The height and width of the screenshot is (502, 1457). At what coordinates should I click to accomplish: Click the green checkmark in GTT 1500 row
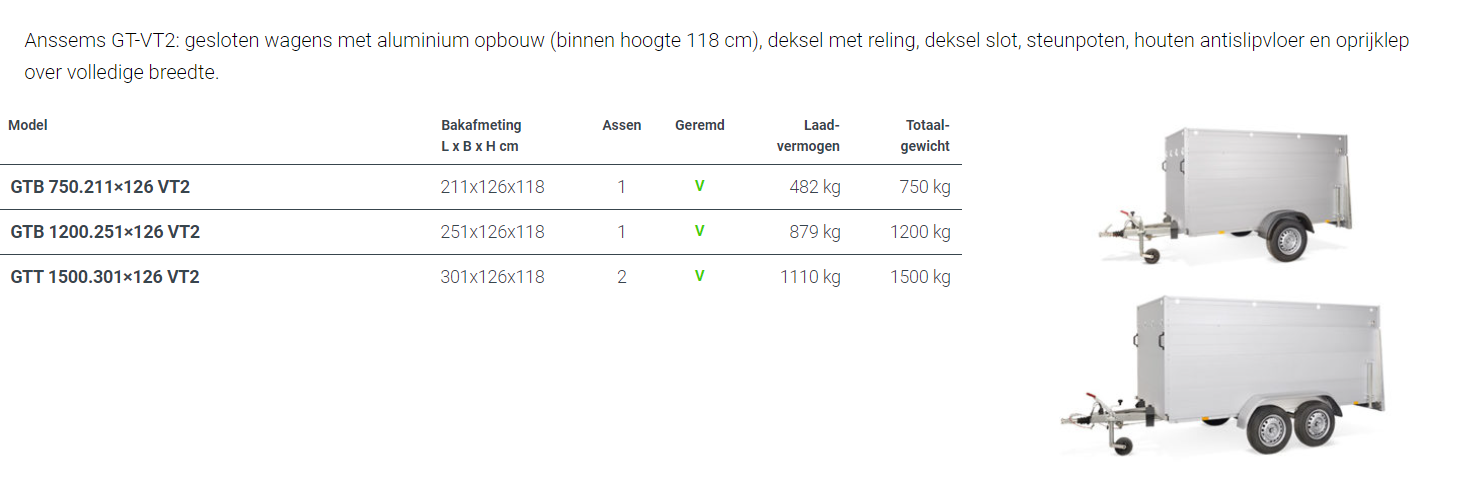point(700,276)
